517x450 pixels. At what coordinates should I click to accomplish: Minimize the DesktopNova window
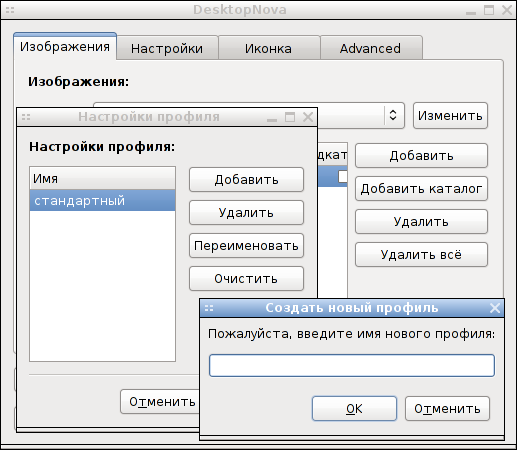tap(471, 13)
